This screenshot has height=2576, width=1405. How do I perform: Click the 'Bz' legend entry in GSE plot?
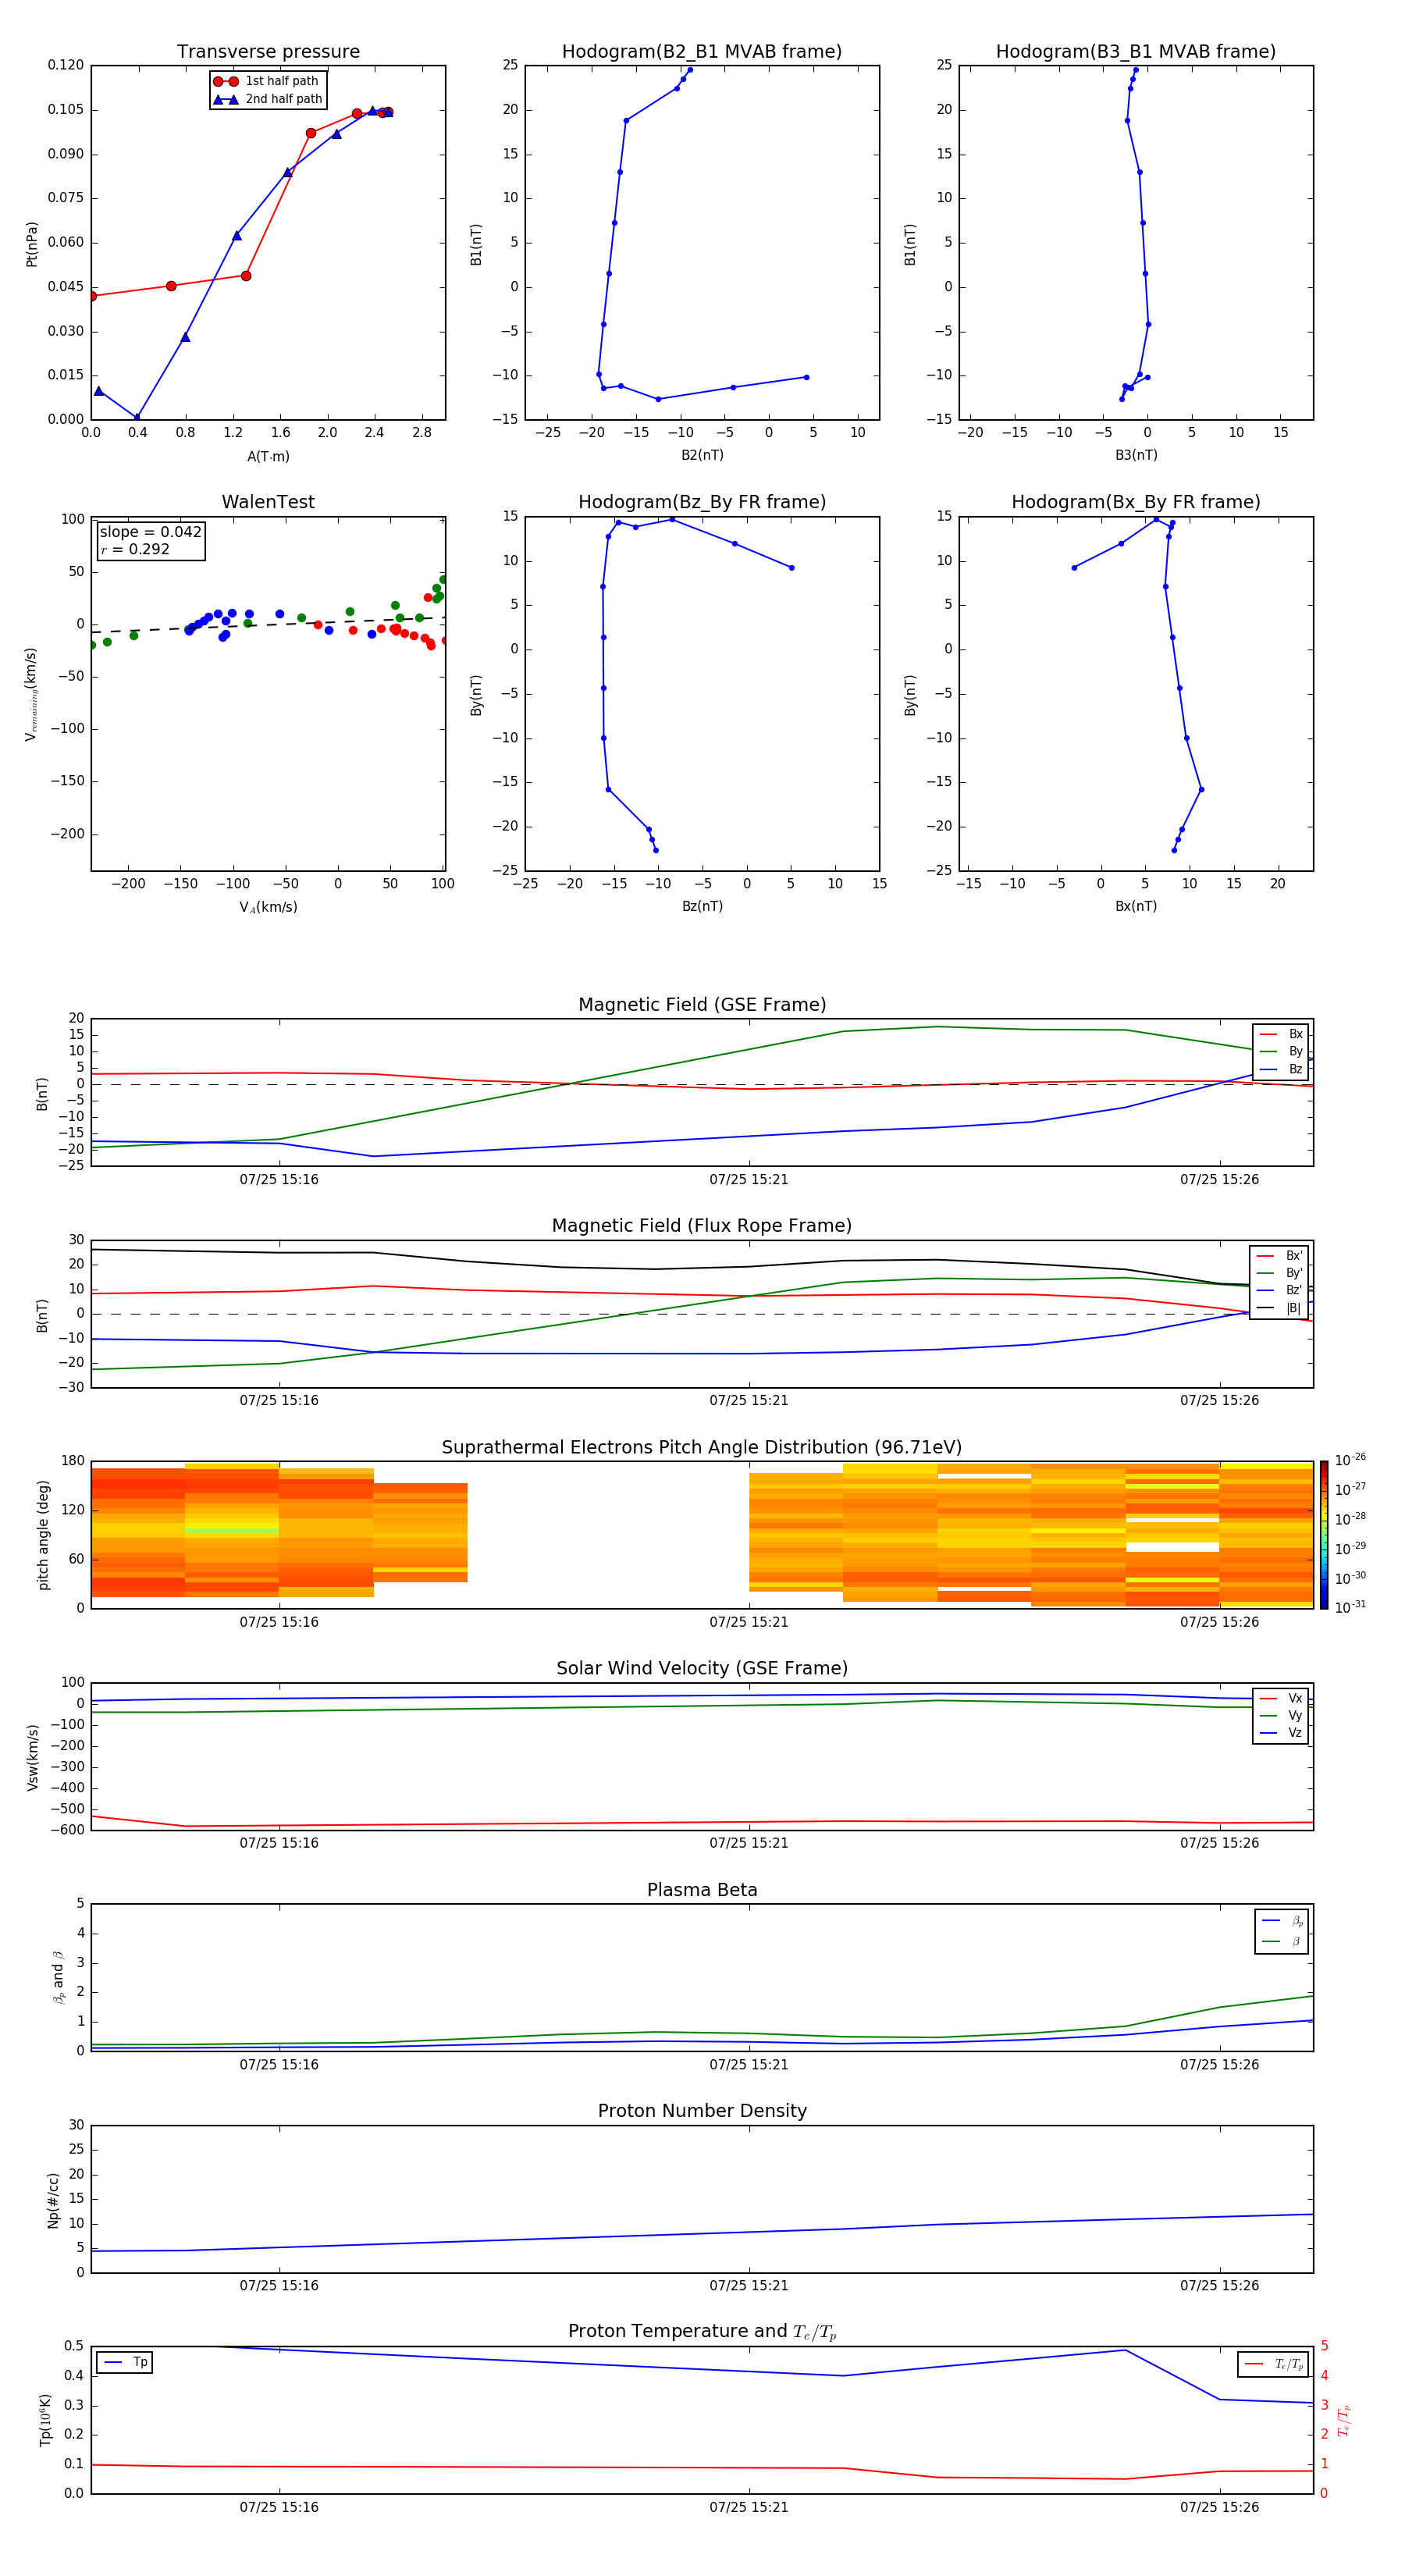click(1281, 1070)
